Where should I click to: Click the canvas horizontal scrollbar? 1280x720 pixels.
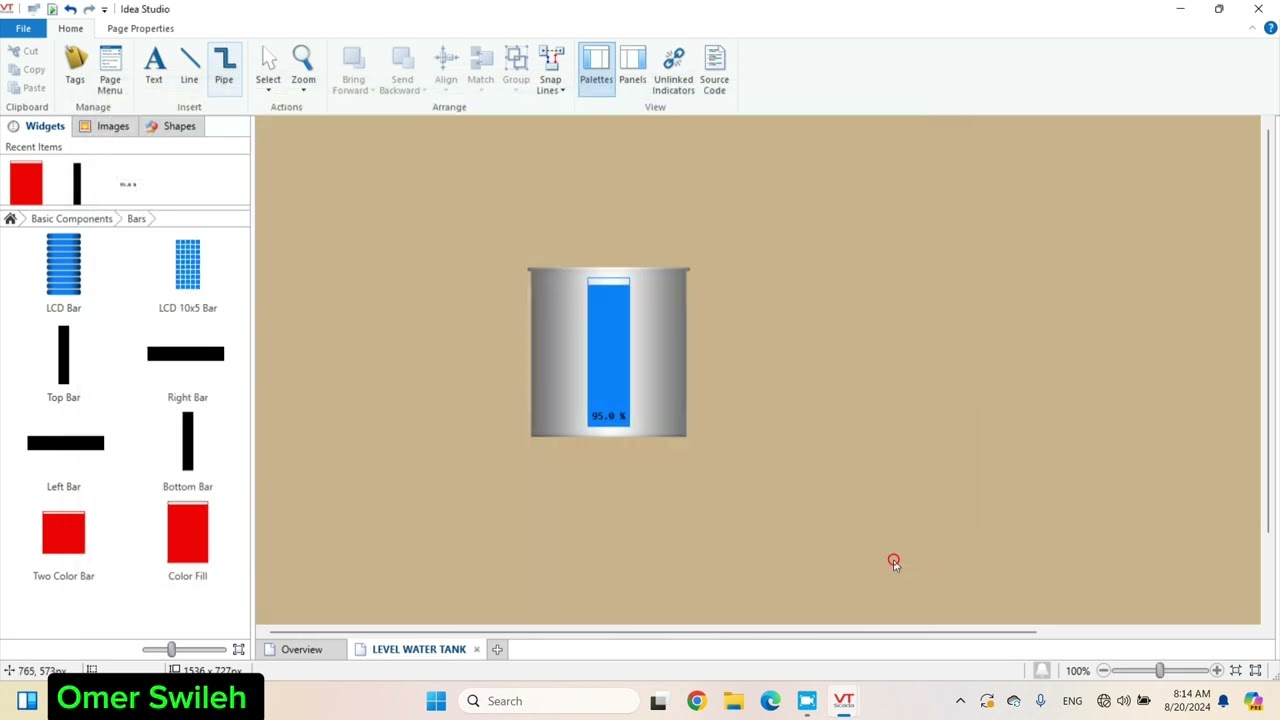pyautogui.click(x=652, y=632)
